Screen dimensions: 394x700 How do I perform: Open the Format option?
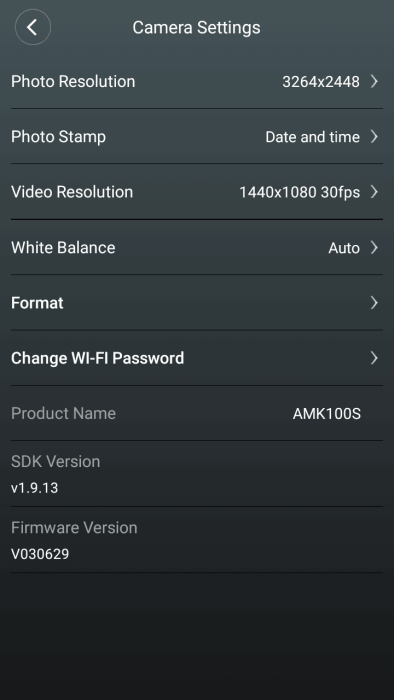click(x=197, y=302)
